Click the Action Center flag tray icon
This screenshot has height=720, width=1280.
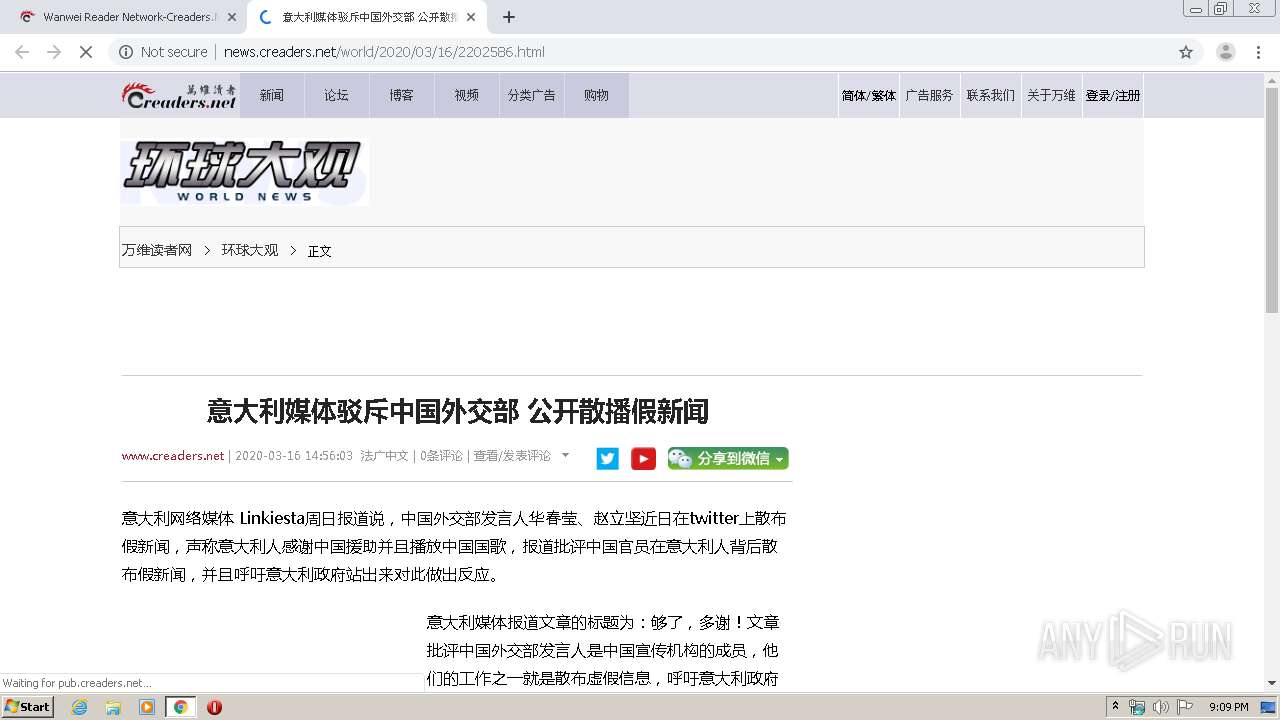point(1185,707)
